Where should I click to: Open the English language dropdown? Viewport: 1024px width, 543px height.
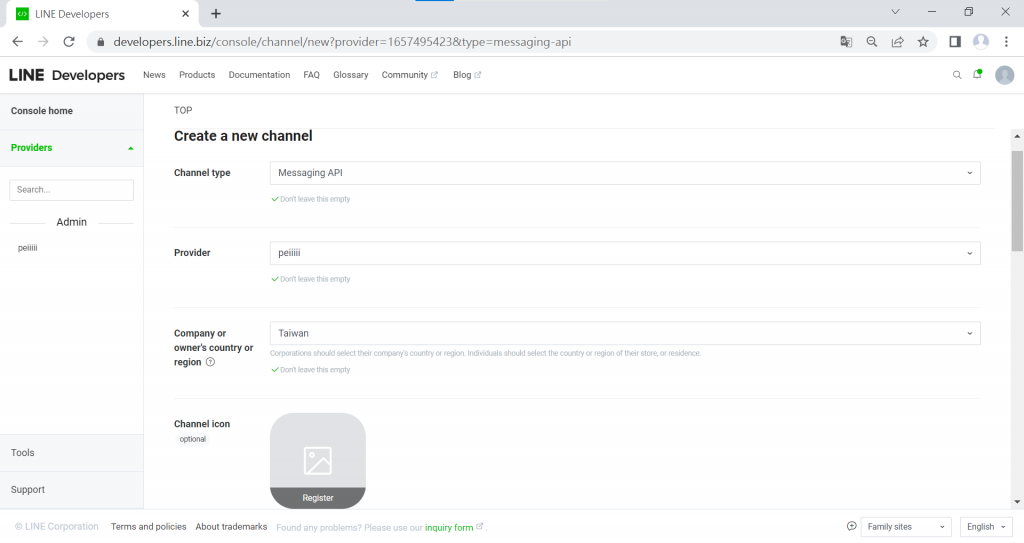pos(986,527)
